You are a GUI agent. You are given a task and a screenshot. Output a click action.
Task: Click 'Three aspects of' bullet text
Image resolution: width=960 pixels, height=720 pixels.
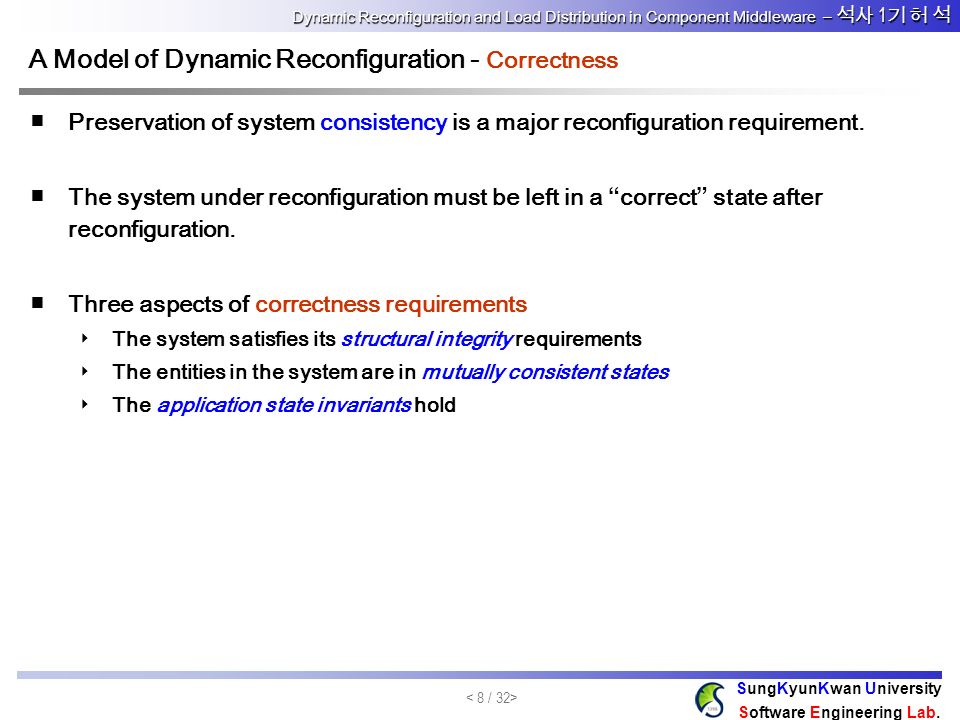tap(159, 304)
